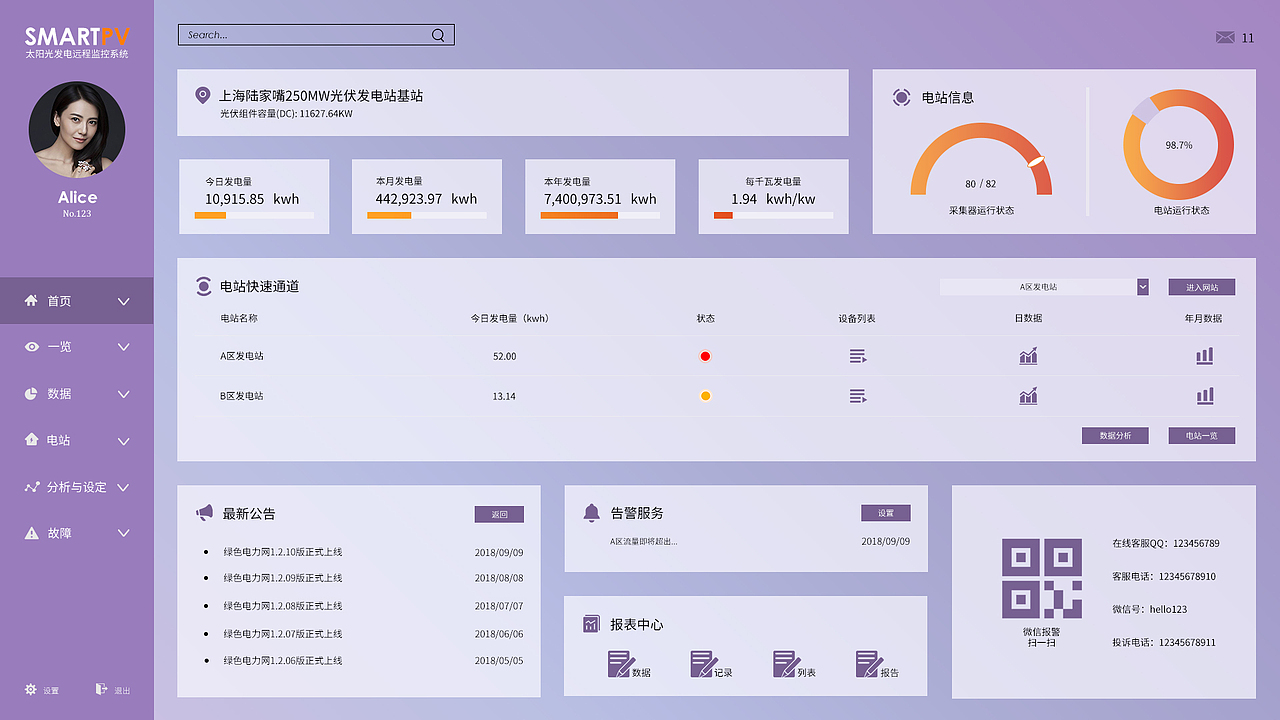Click the 返回 button in 最新公告
Screen dimensions: 1280x720
pyautogui.click(x=498, y=514)
